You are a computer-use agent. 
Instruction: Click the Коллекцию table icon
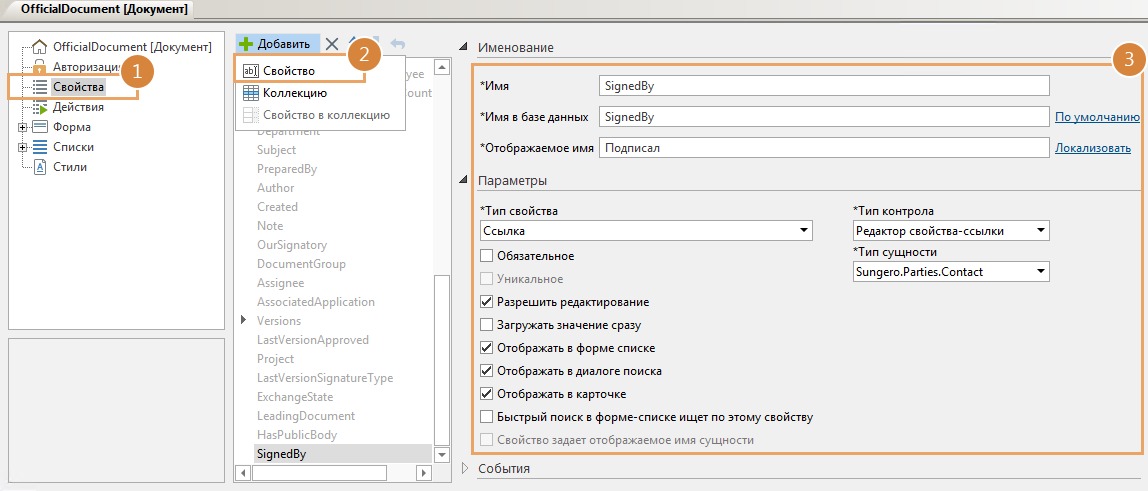(x=251, y=93)
